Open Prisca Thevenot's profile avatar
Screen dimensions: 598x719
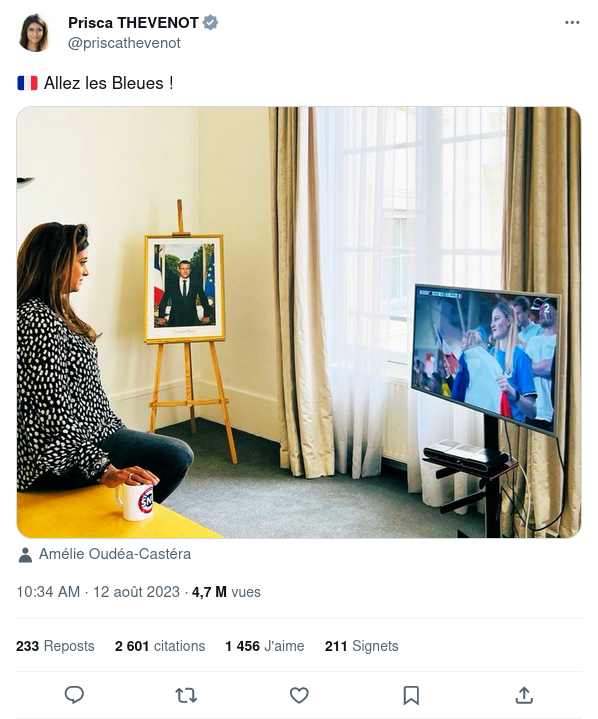34,33
